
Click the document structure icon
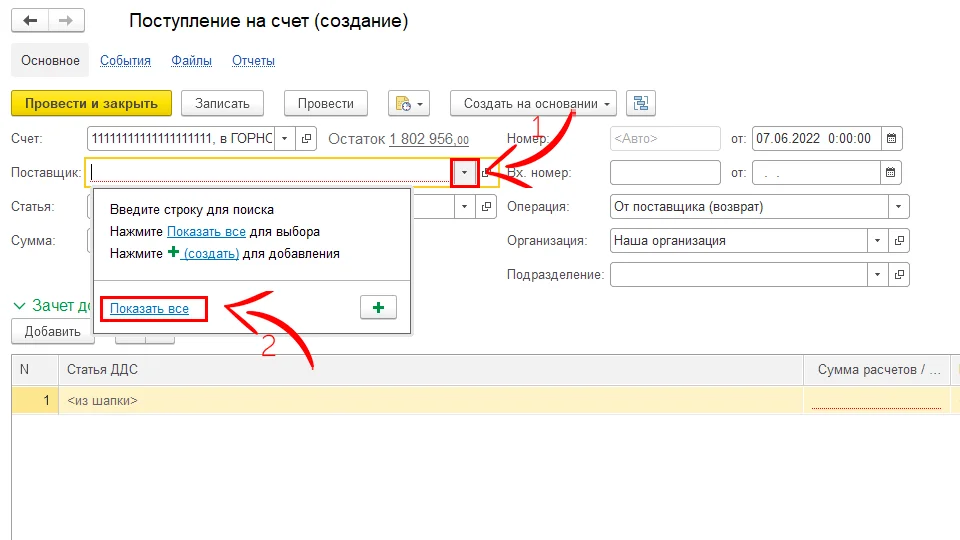pos(640,103)
